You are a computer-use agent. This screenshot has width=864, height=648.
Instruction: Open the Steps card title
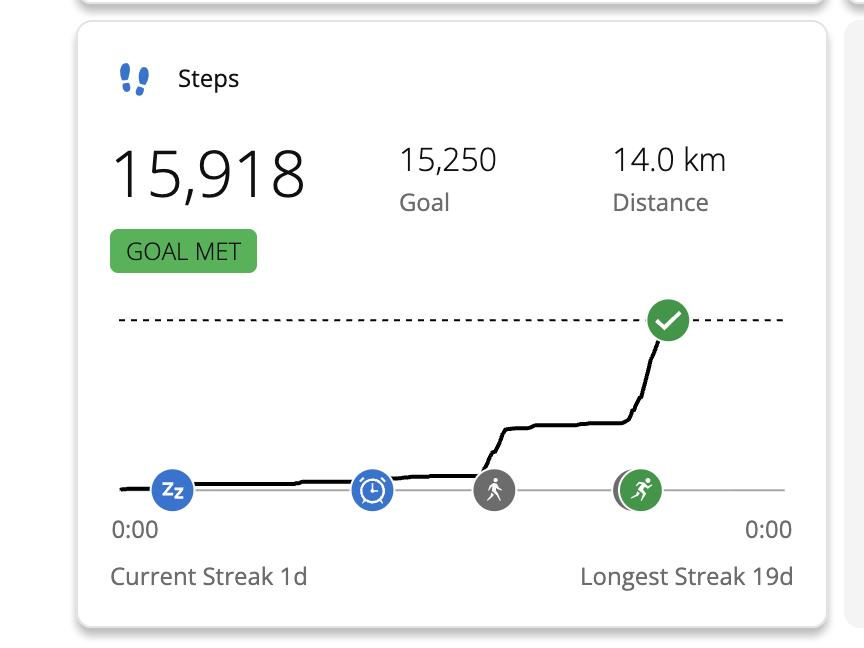click(208, 79)
